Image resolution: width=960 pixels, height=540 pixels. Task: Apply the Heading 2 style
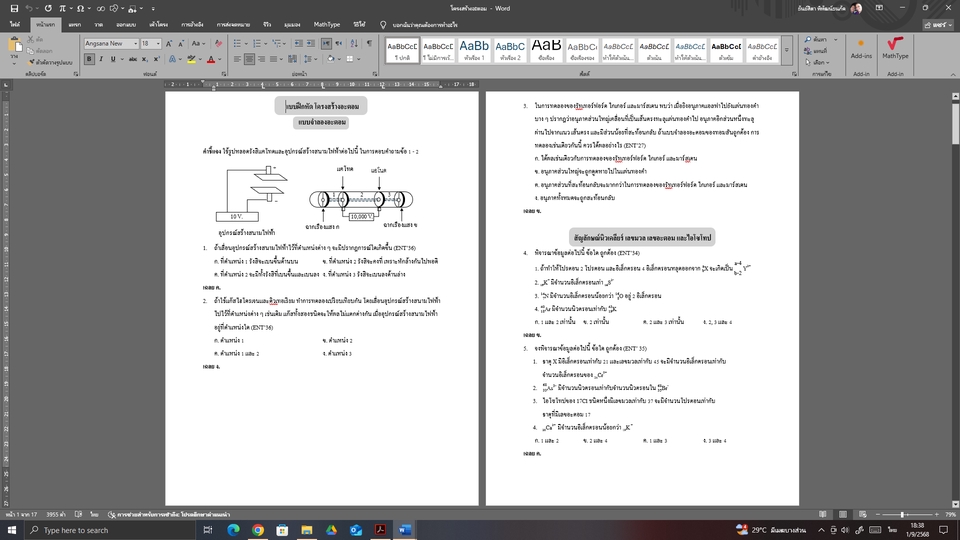click(510, 49)
